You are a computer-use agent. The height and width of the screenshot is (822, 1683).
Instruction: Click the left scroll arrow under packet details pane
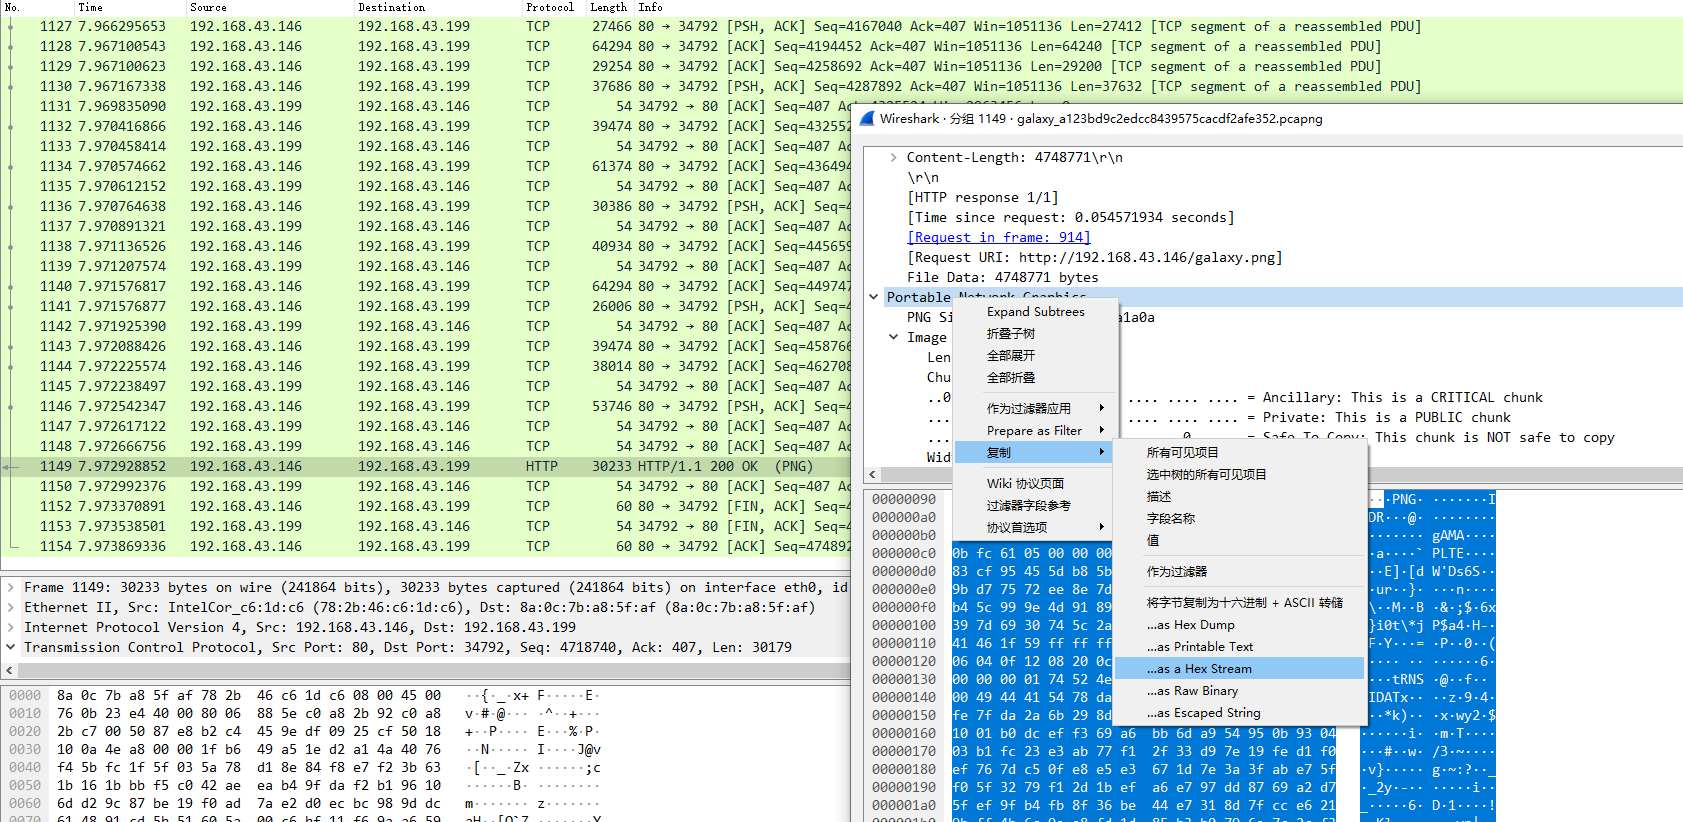pyautogui.click(x=10, y=671)
